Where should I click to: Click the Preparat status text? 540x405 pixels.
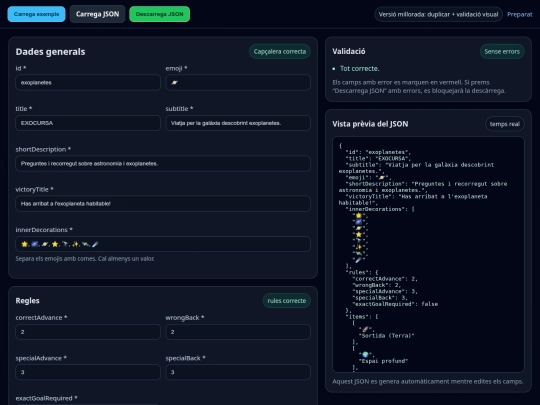[x=519, y=14]
